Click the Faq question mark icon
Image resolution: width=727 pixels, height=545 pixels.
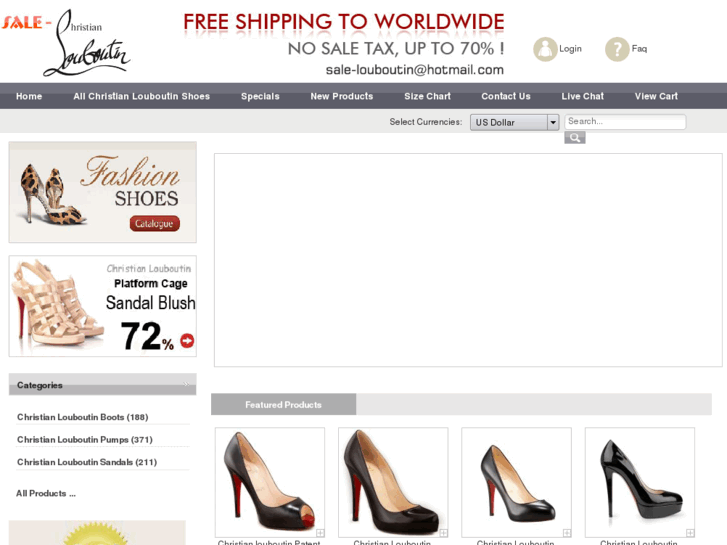click(617, 49)
